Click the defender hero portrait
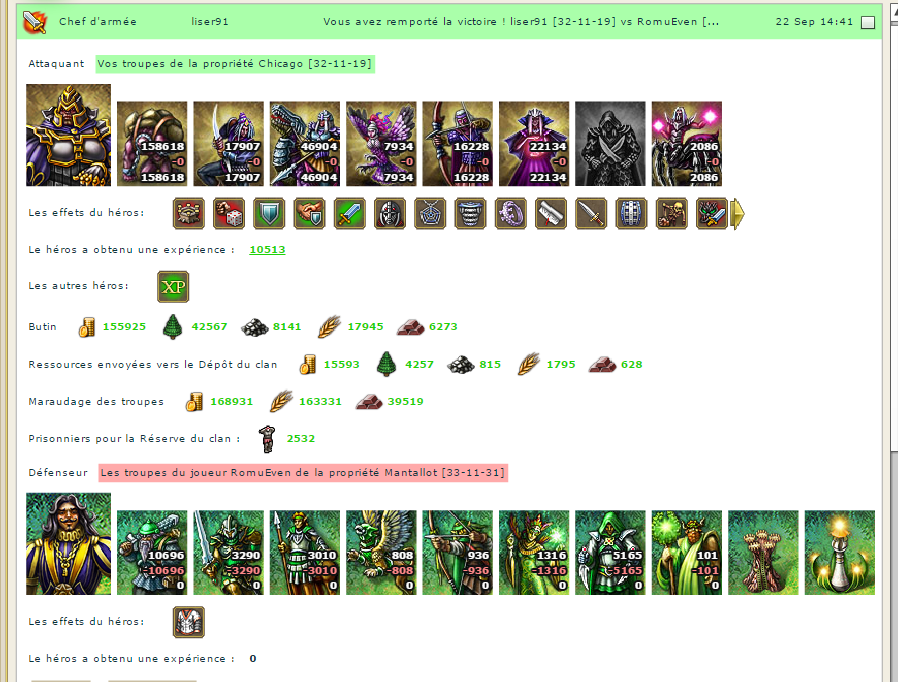 tap(69, 544)
